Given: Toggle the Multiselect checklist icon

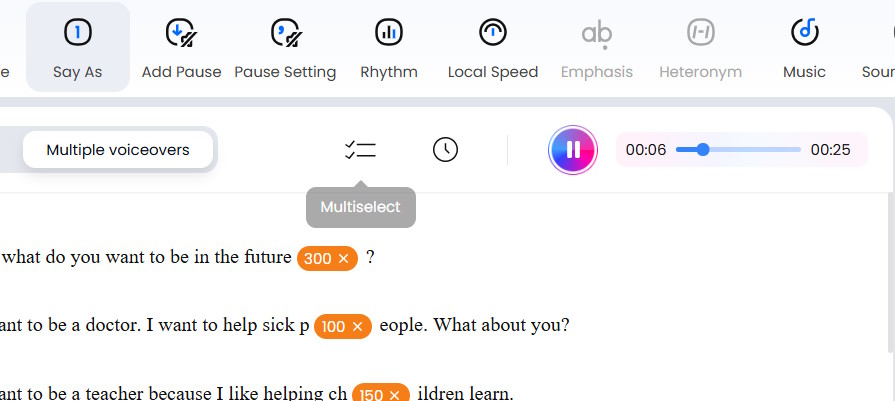Looking at the screenshot, I should pyautogui.click(x=360, y=150).
